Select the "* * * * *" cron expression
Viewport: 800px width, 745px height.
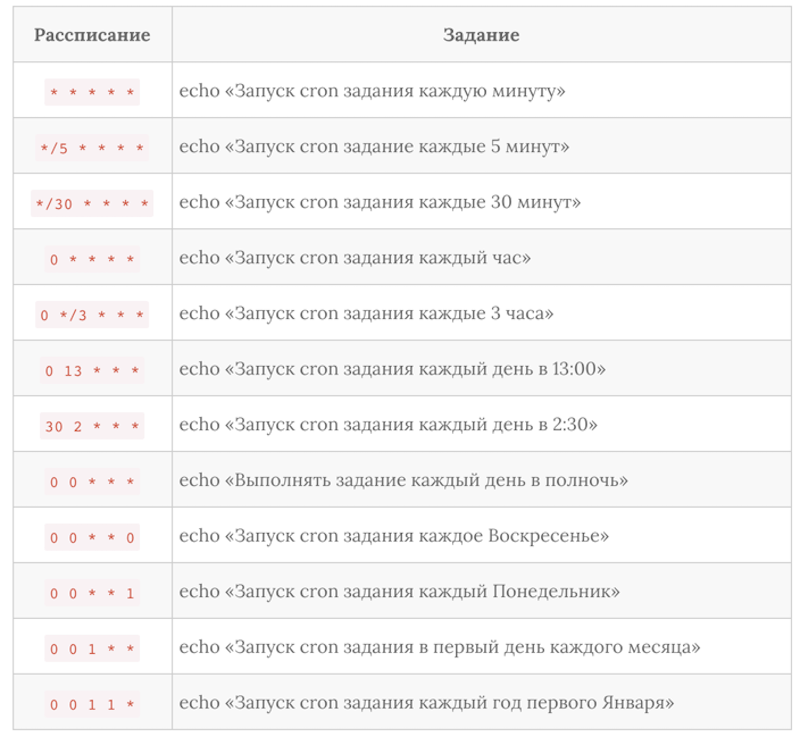(x=92, y=92)
